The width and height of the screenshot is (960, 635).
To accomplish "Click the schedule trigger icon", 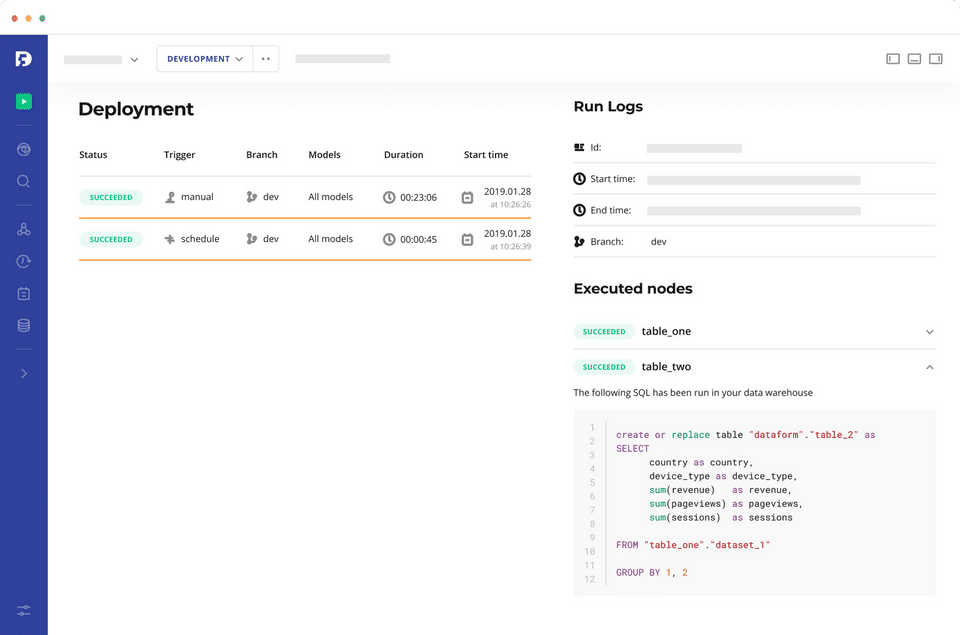I will coord(170,239).
